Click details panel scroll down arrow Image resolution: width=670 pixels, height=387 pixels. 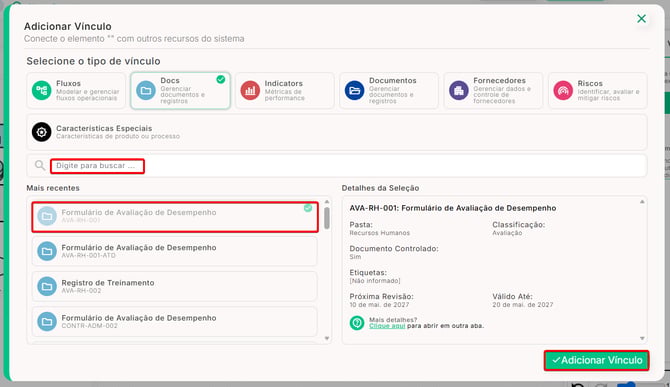(x=642, y=338)
